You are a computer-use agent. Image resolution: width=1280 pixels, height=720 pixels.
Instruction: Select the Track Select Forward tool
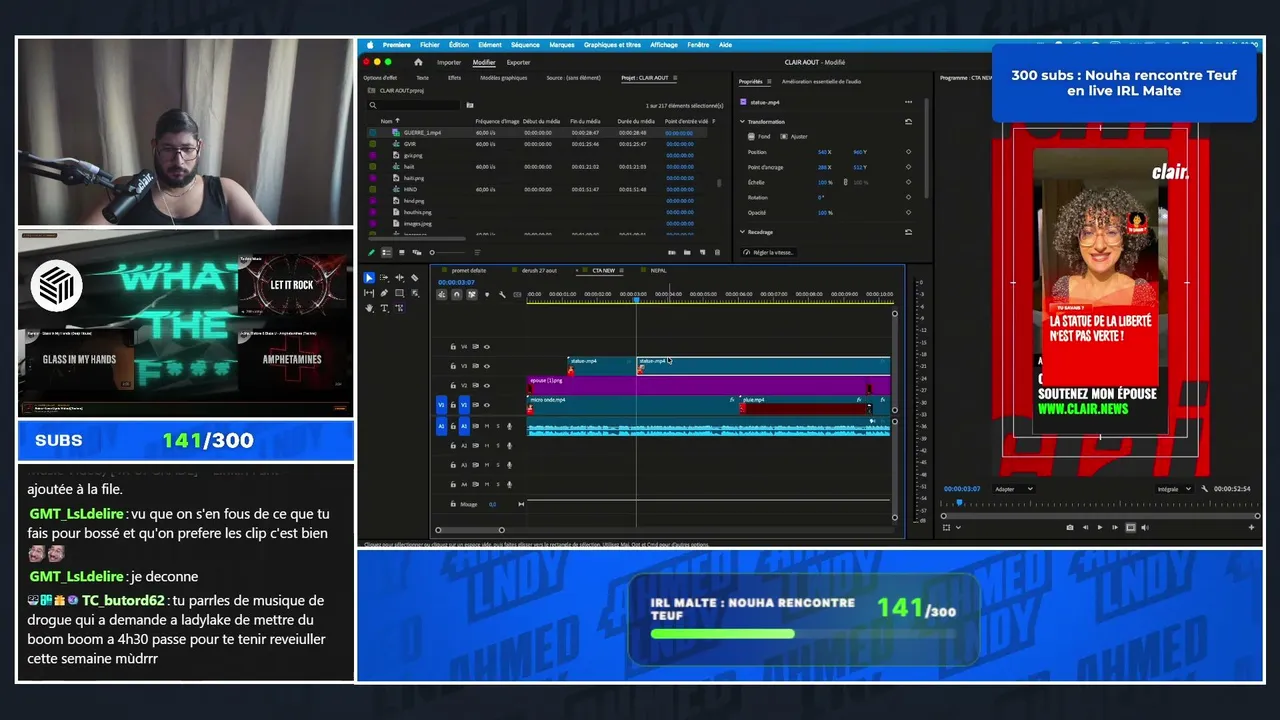coord(384,278)
